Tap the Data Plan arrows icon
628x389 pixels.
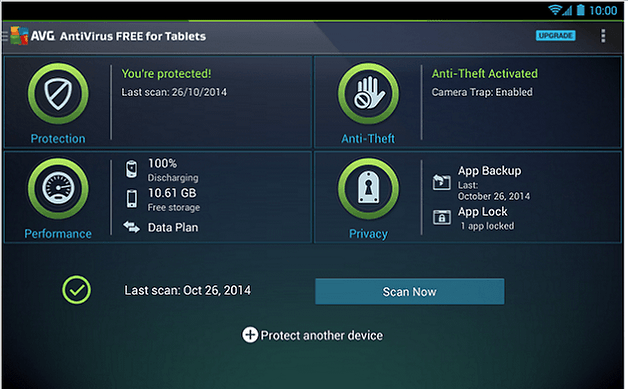point(131,227)
